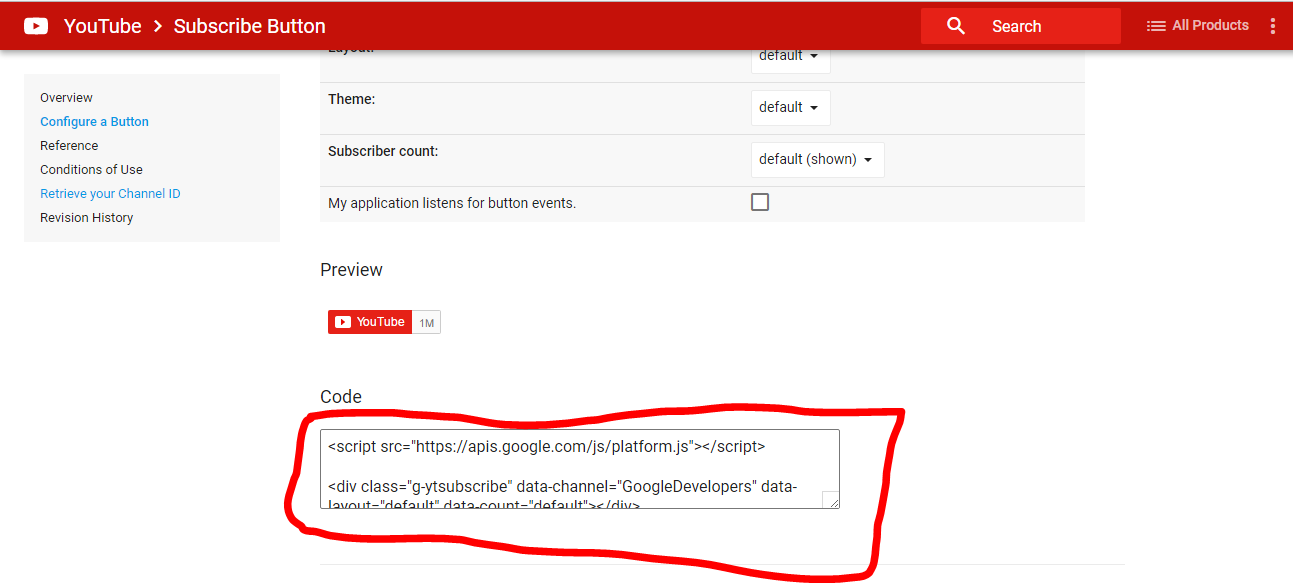This screenshot has height=583, width=1293.
Task: Open the search magnifier icon
Action: [956, 26]
